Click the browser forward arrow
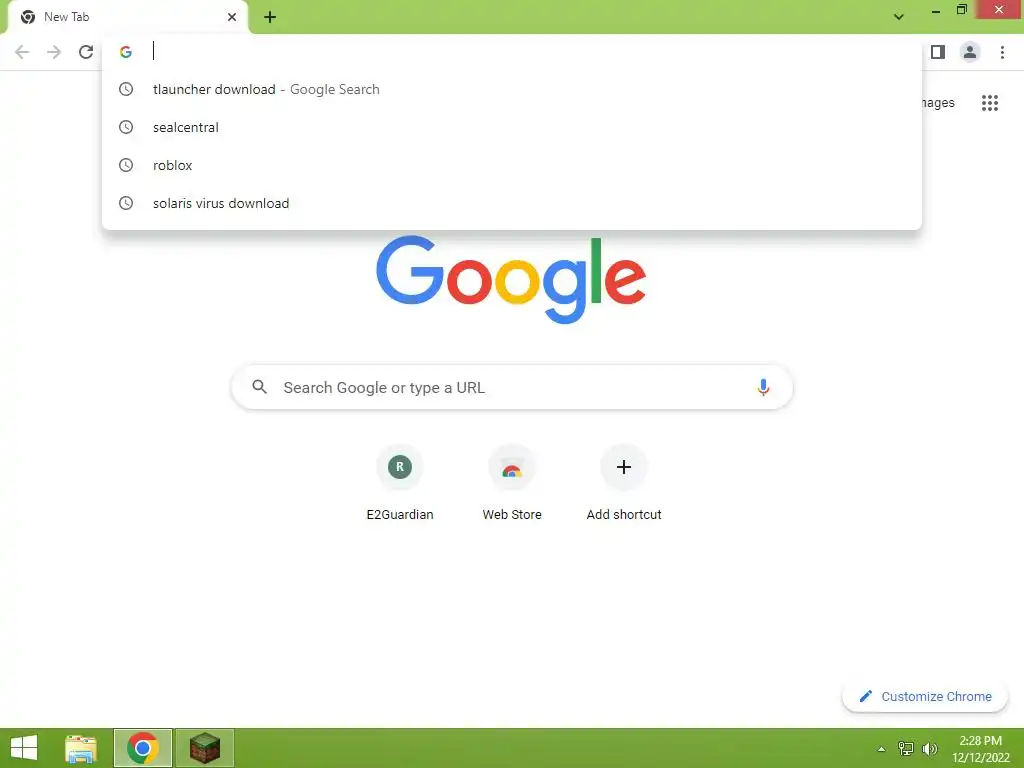1024x768 pixels. (54, 52)
